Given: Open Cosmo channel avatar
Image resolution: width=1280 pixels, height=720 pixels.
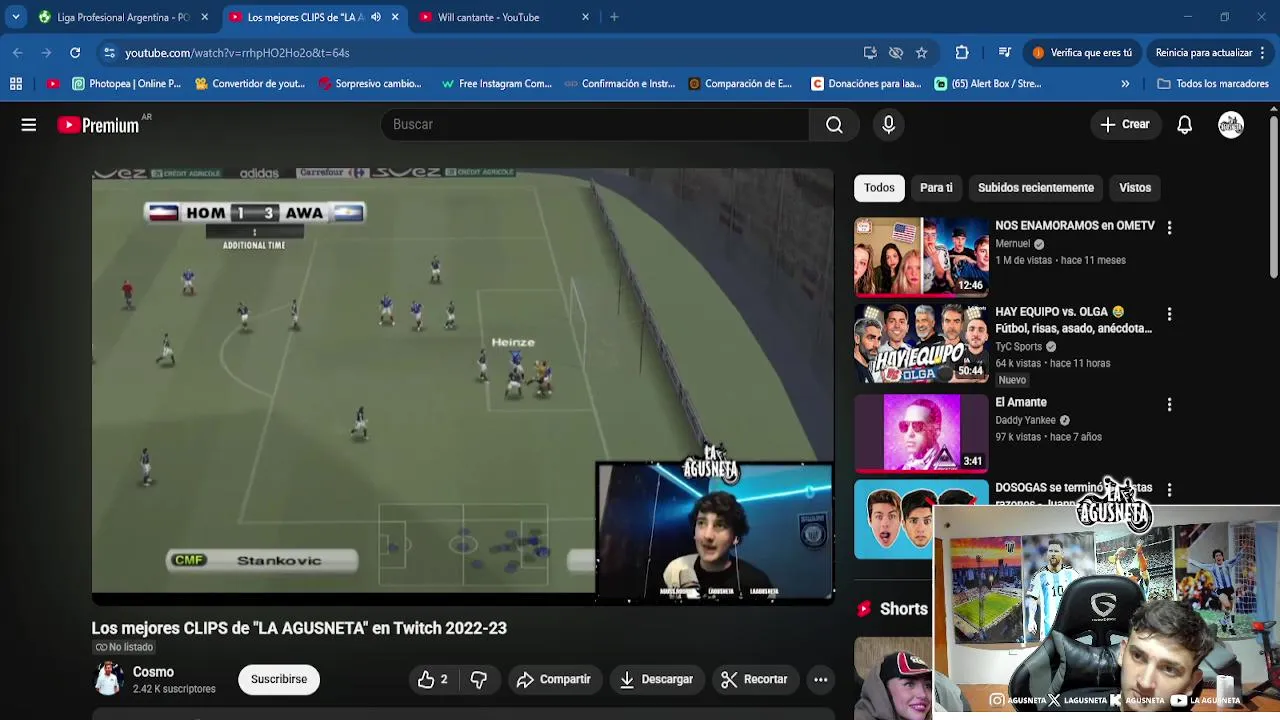Looking at the screenshot, I should pos(108,679).
